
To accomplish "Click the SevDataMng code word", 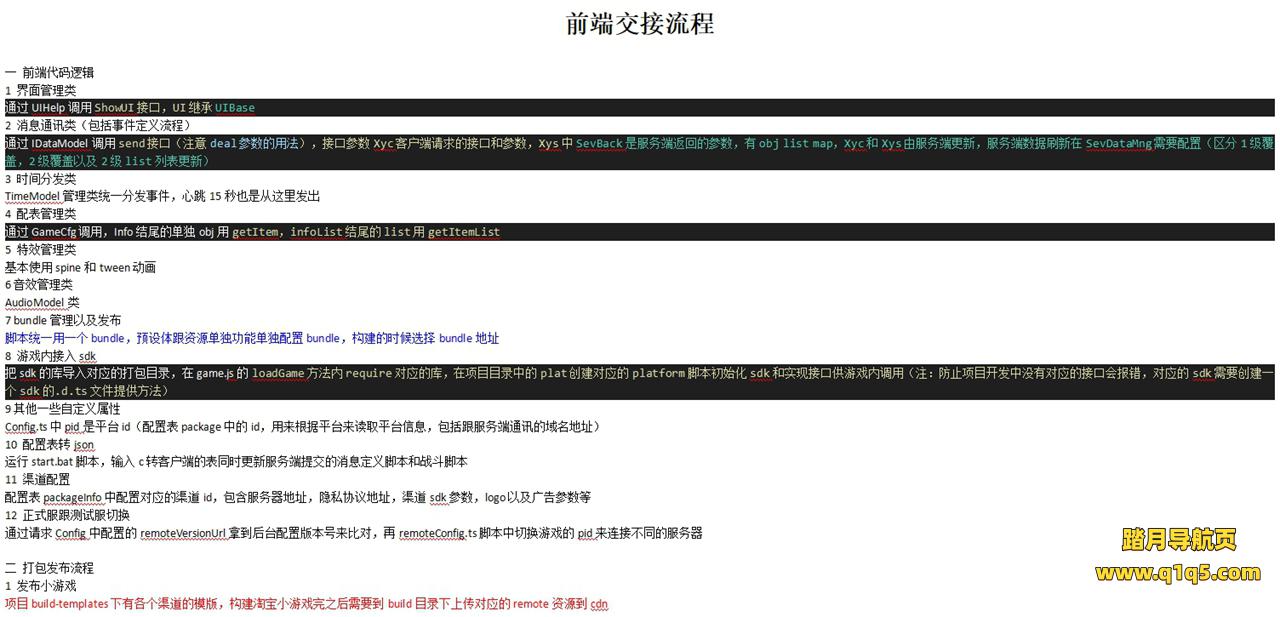I will [1118, 144].
